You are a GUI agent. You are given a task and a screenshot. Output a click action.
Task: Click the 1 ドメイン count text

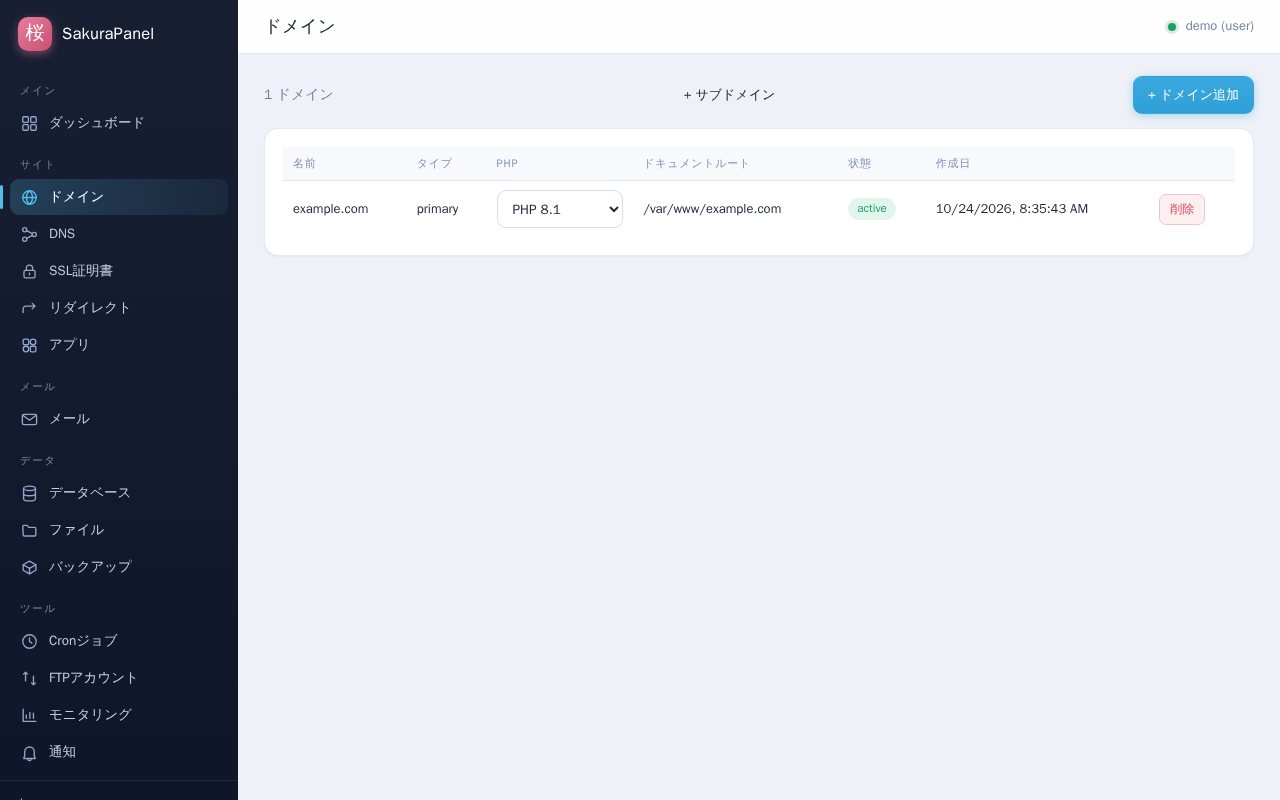[299, 95]
